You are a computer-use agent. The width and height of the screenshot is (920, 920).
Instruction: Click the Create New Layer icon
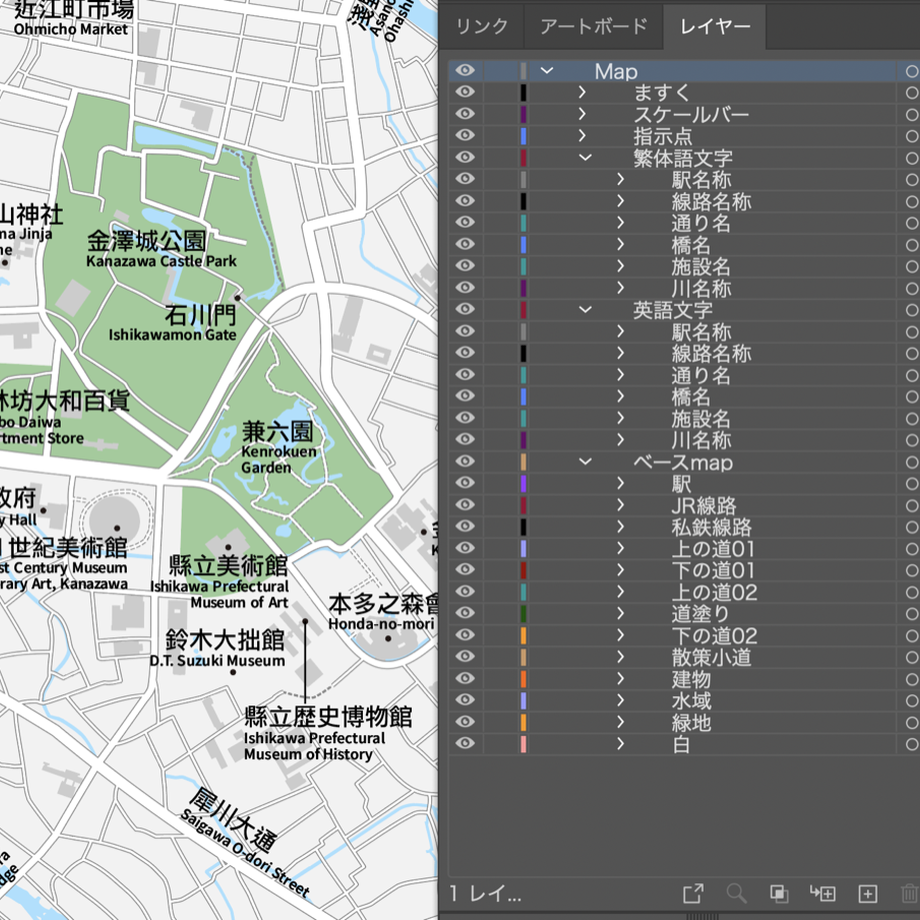pyautogui.click(x=868, y=893)
